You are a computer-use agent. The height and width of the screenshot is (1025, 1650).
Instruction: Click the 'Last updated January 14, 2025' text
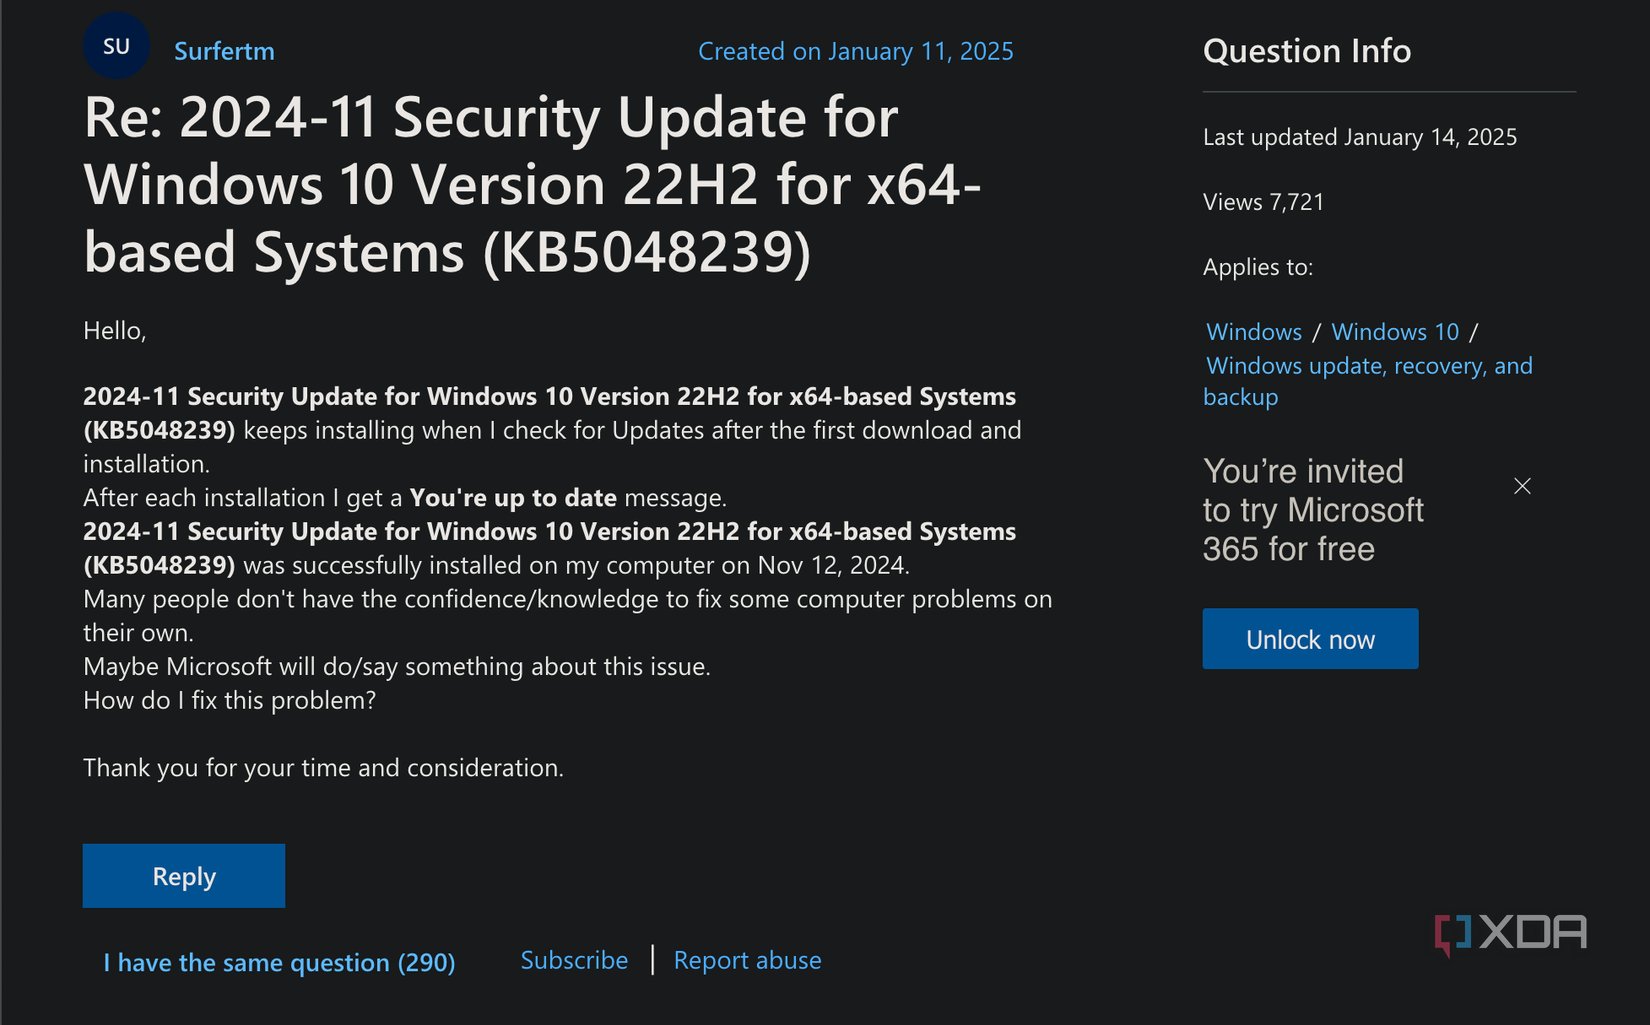[x=1359, y=137]
